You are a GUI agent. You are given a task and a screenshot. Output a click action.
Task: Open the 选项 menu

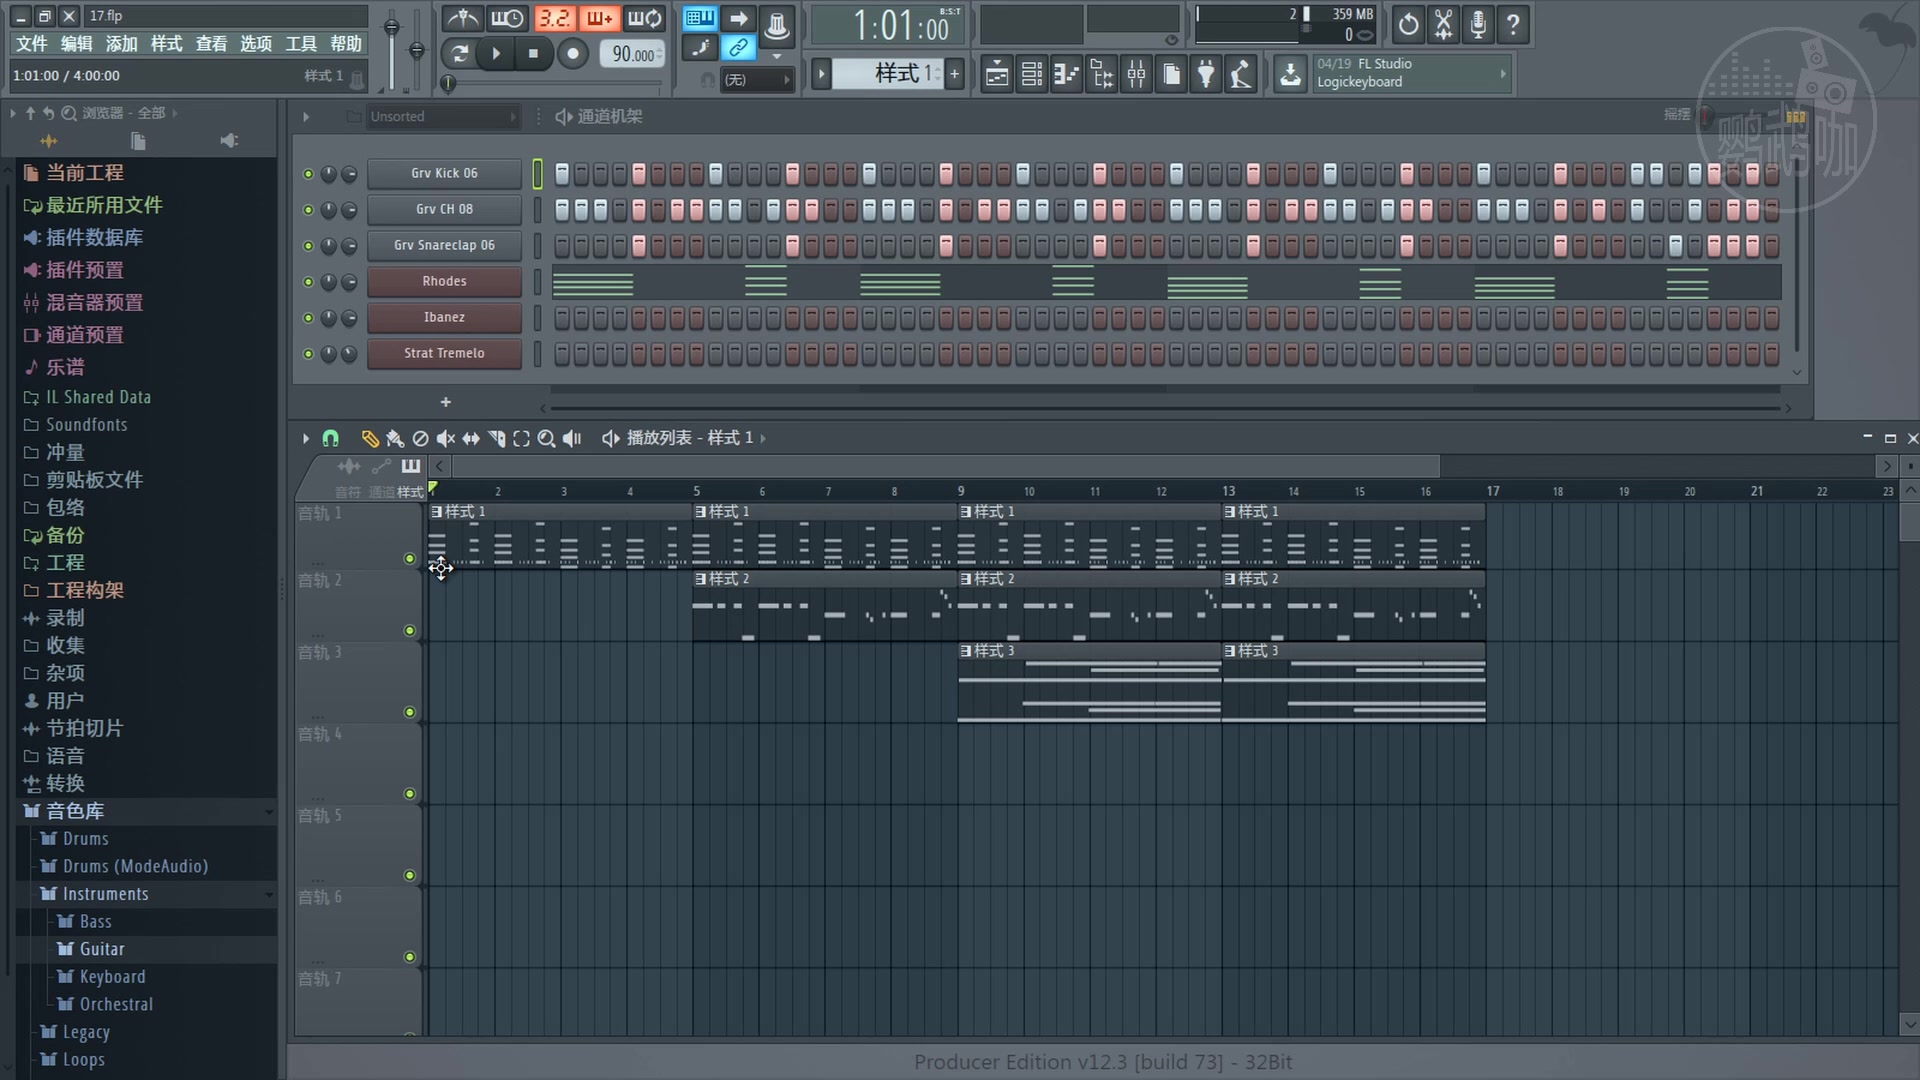[256, 44]
